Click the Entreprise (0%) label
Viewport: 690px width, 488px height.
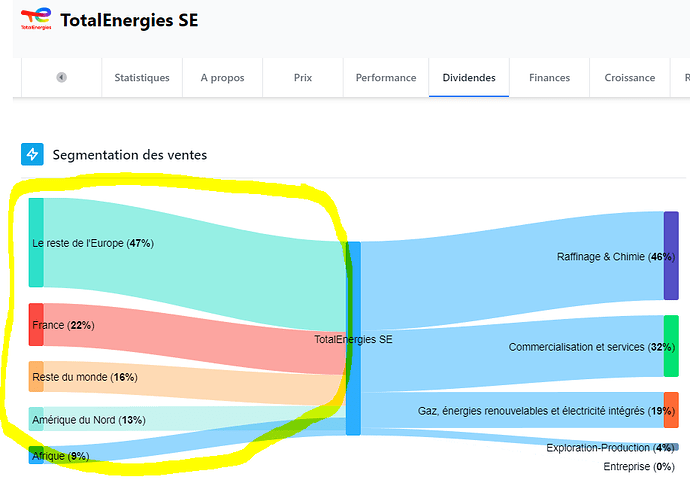tap(639, 466)
